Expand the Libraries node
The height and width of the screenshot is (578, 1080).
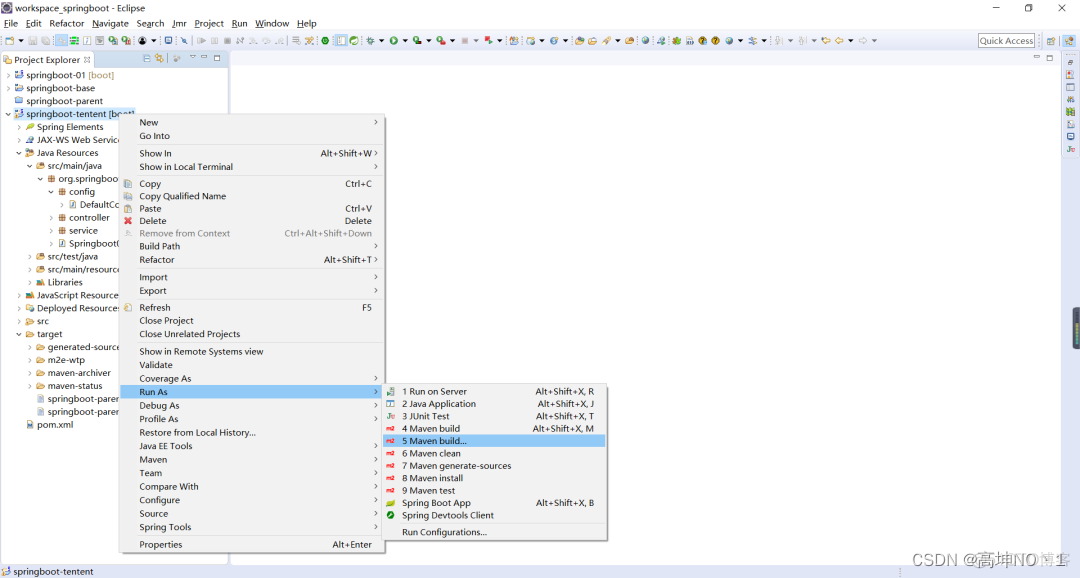coord(30,282)
